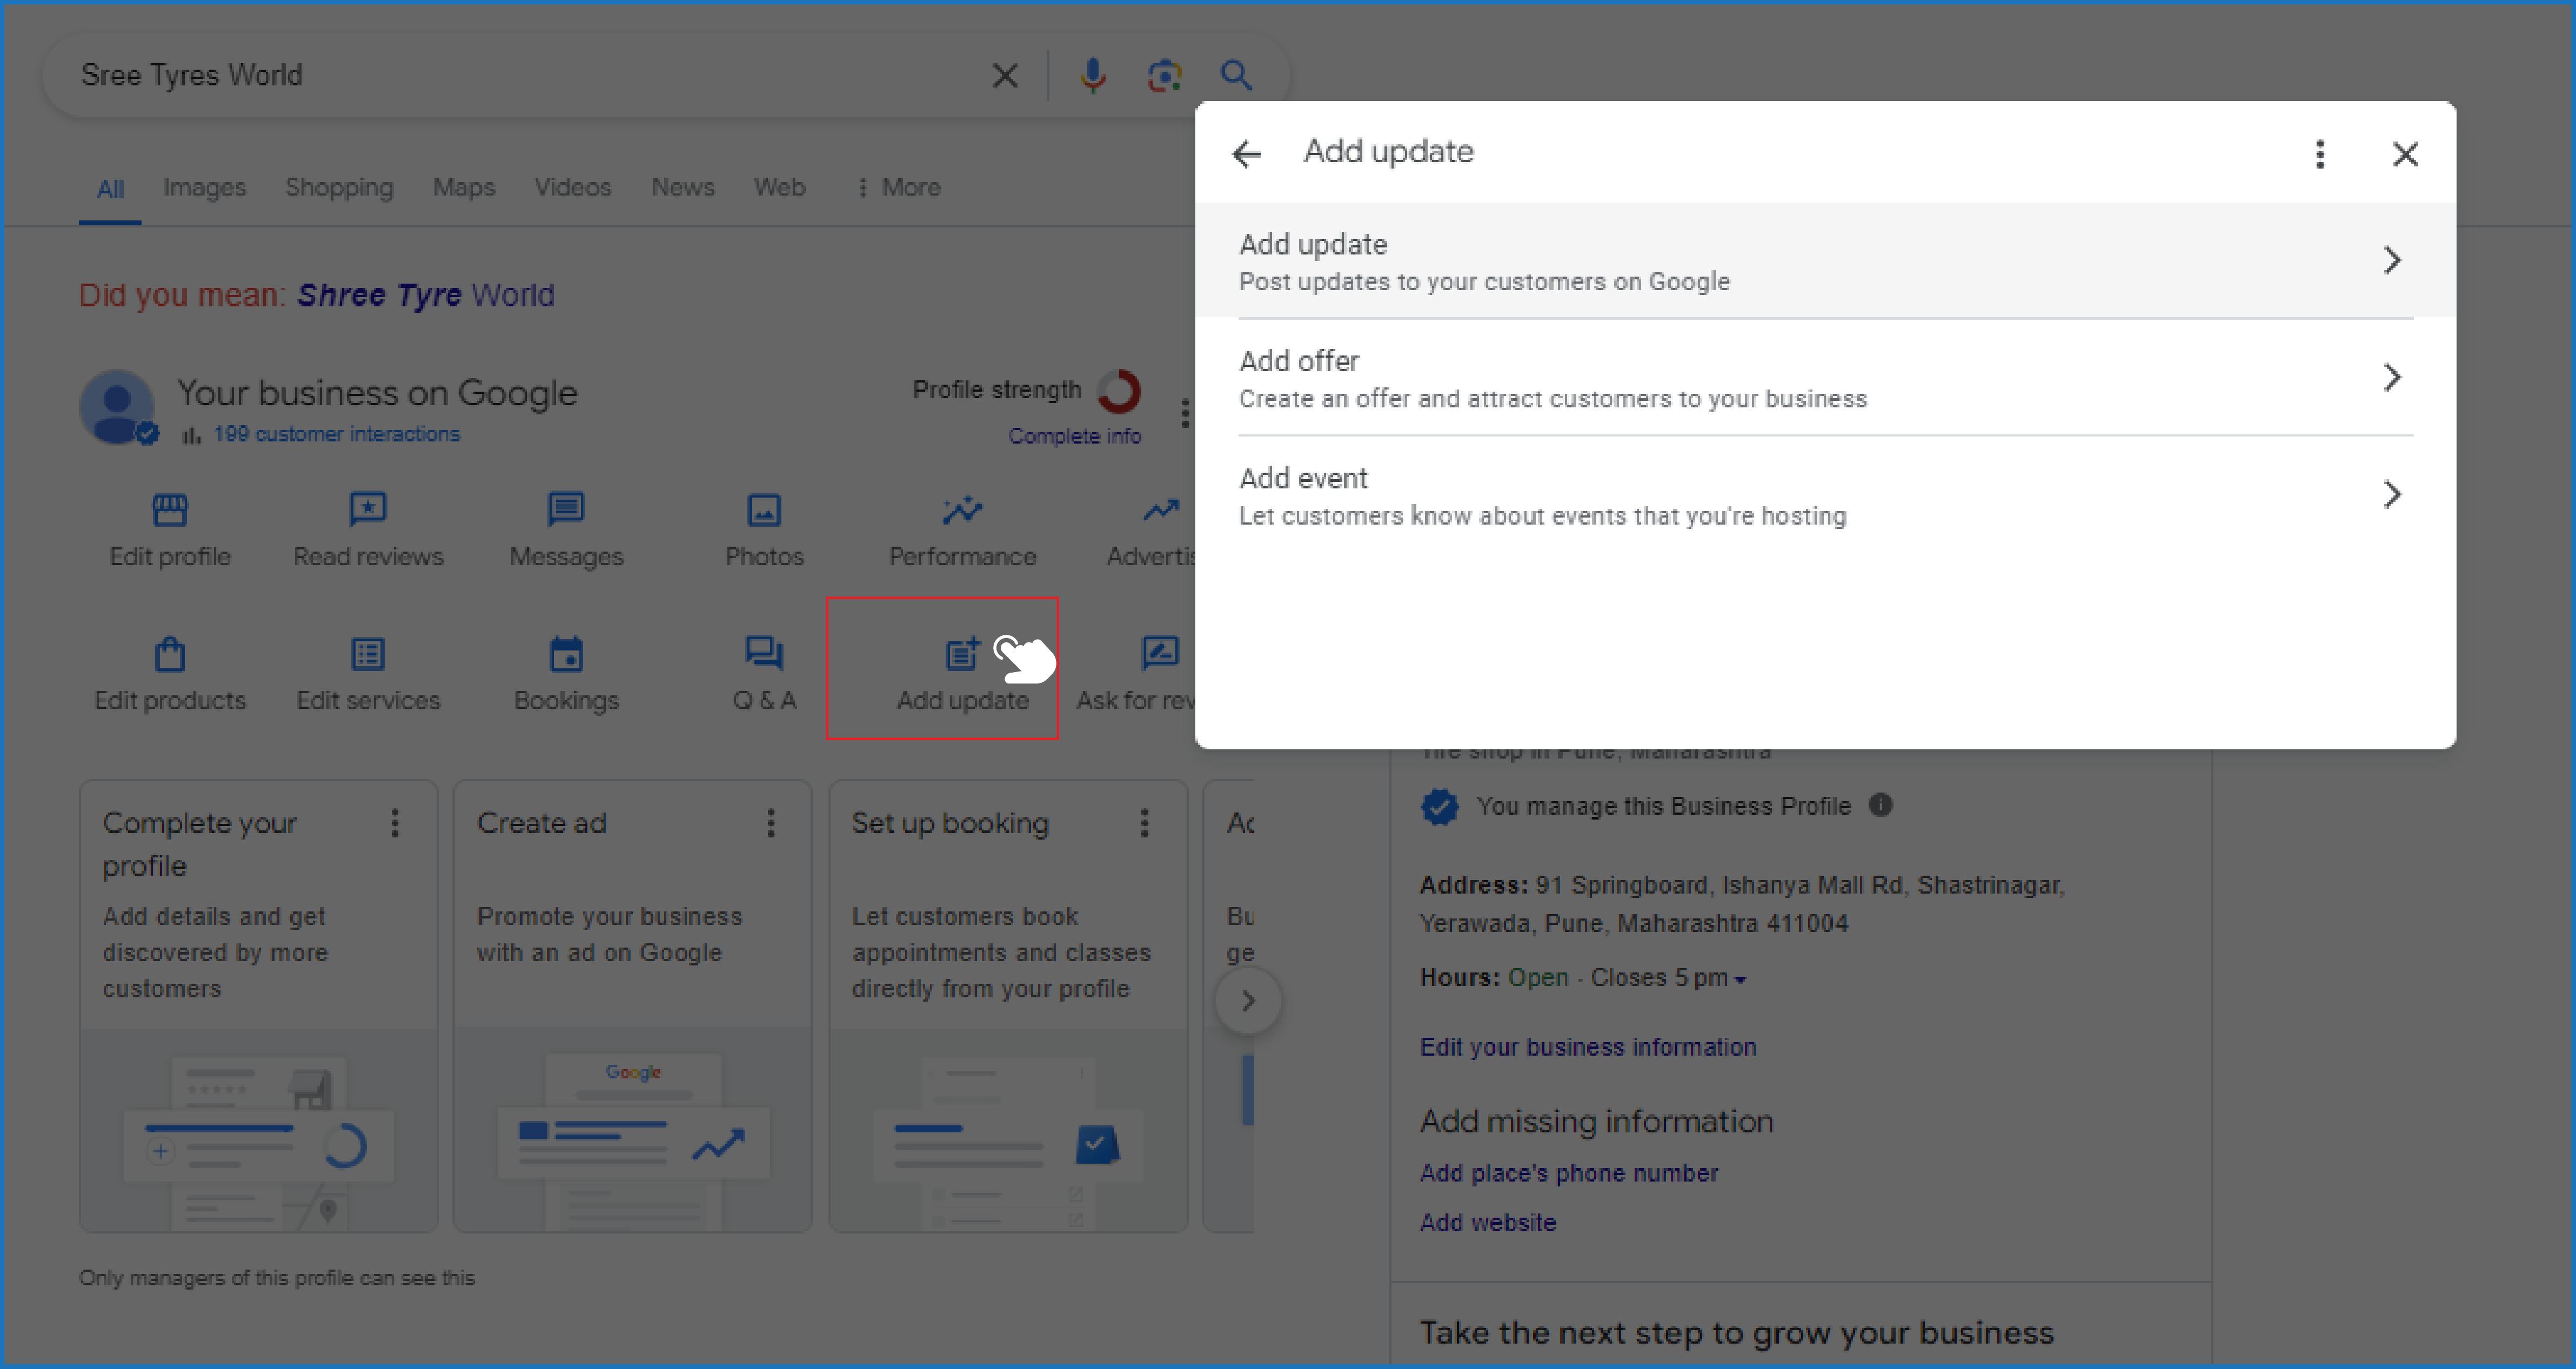This screenshot has width=2576, height=1369.
Task: Open Edit services shortcut
Action: pos(368,675)
